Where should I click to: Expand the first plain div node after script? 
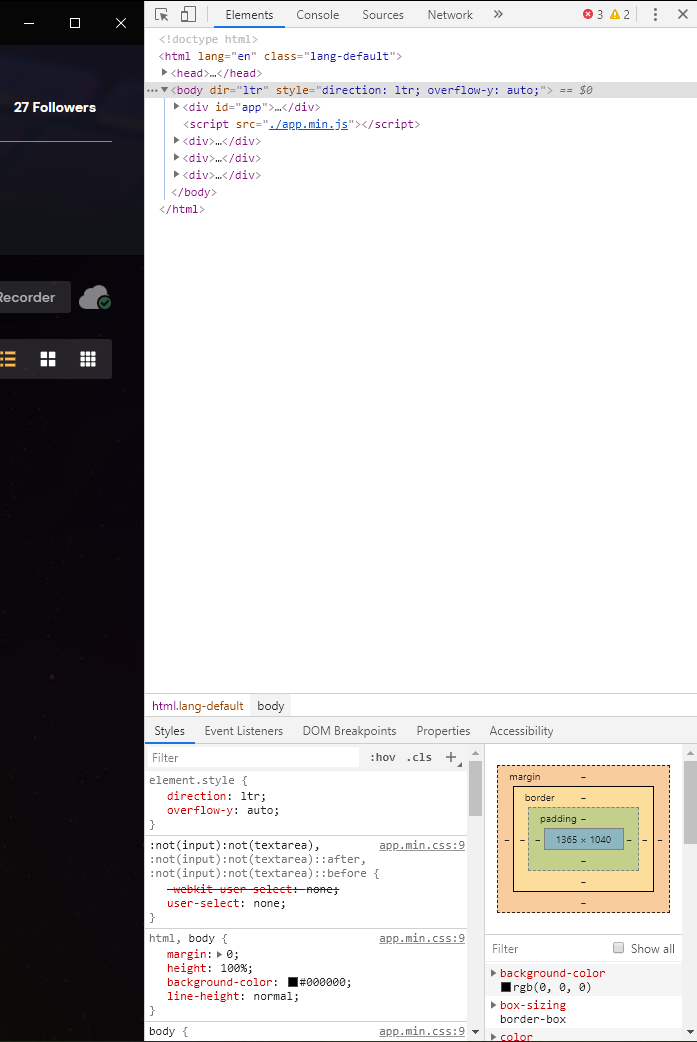[x=177, y=140]
